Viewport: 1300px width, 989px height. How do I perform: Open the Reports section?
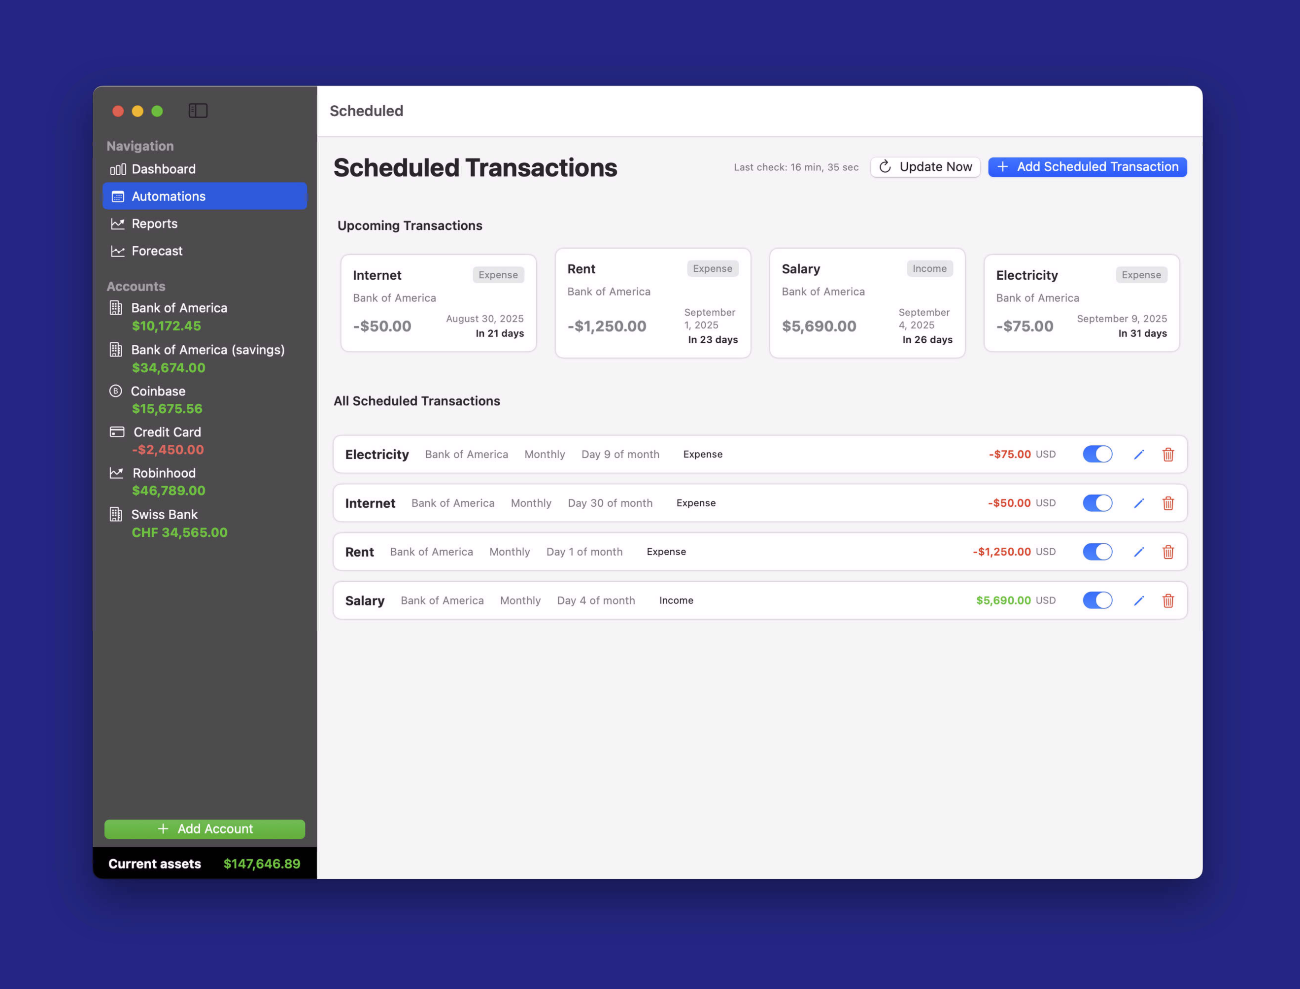(x=204, y=224)
